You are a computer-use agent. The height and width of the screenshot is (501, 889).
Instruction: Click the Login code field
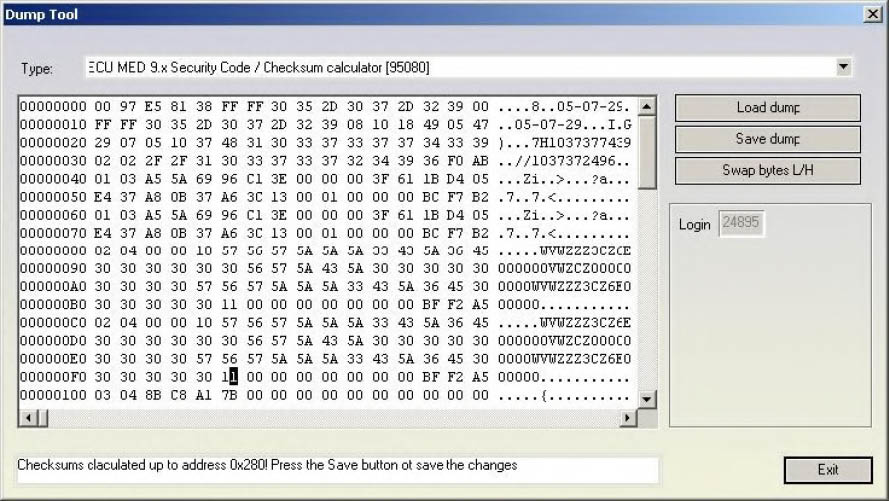click(741, 225)
